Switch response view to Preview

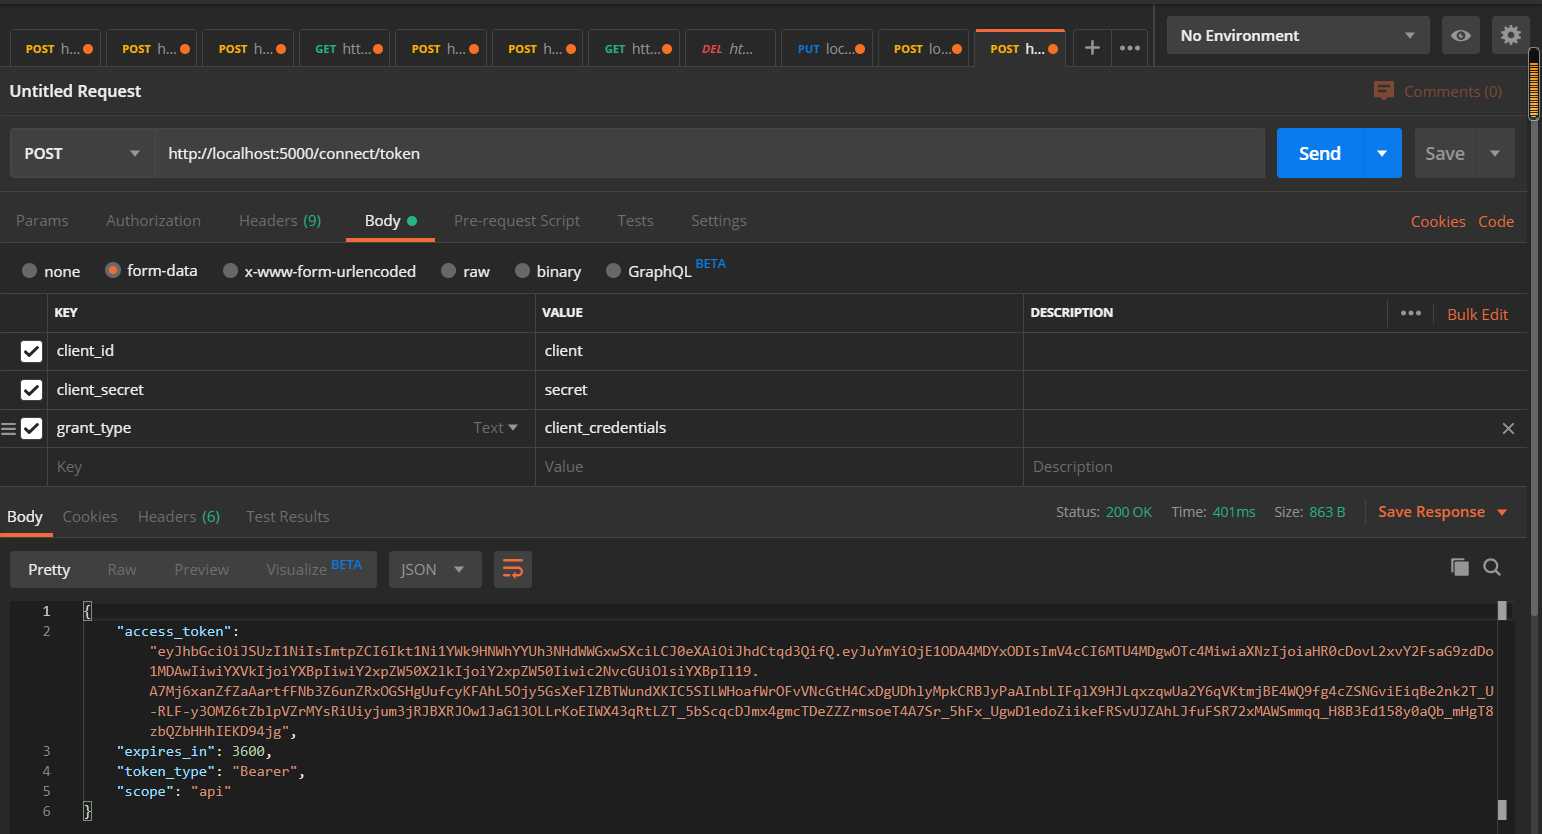(x=202, y=569)
